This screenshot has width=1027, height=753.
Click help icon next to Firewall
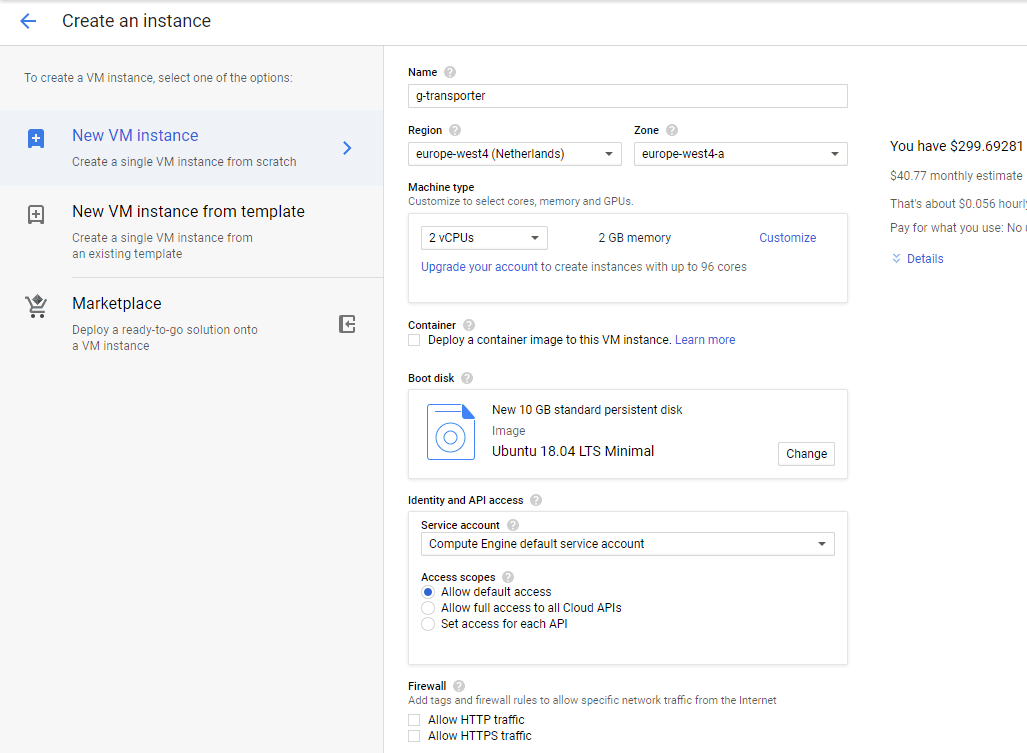[x=459, y=686]
